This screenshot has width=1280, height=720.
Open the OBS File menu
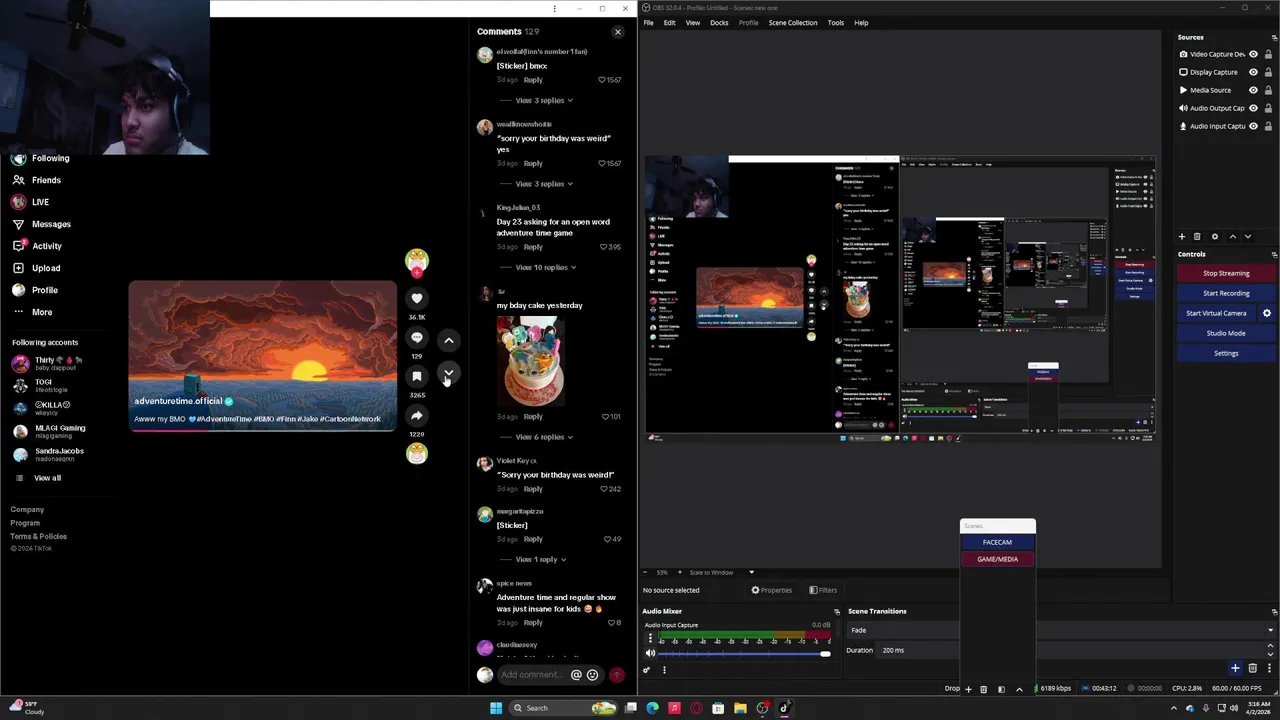pos(649,22)
